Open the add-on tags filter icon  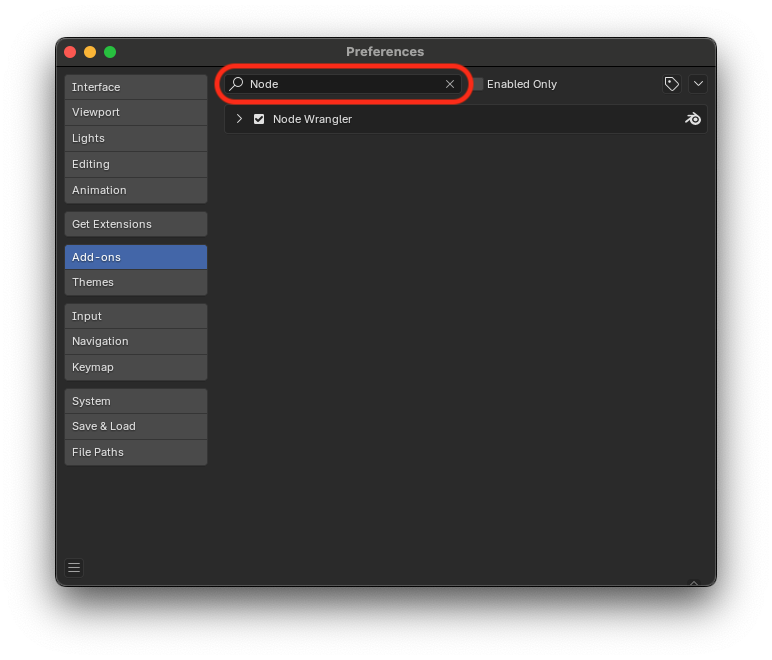672,84
